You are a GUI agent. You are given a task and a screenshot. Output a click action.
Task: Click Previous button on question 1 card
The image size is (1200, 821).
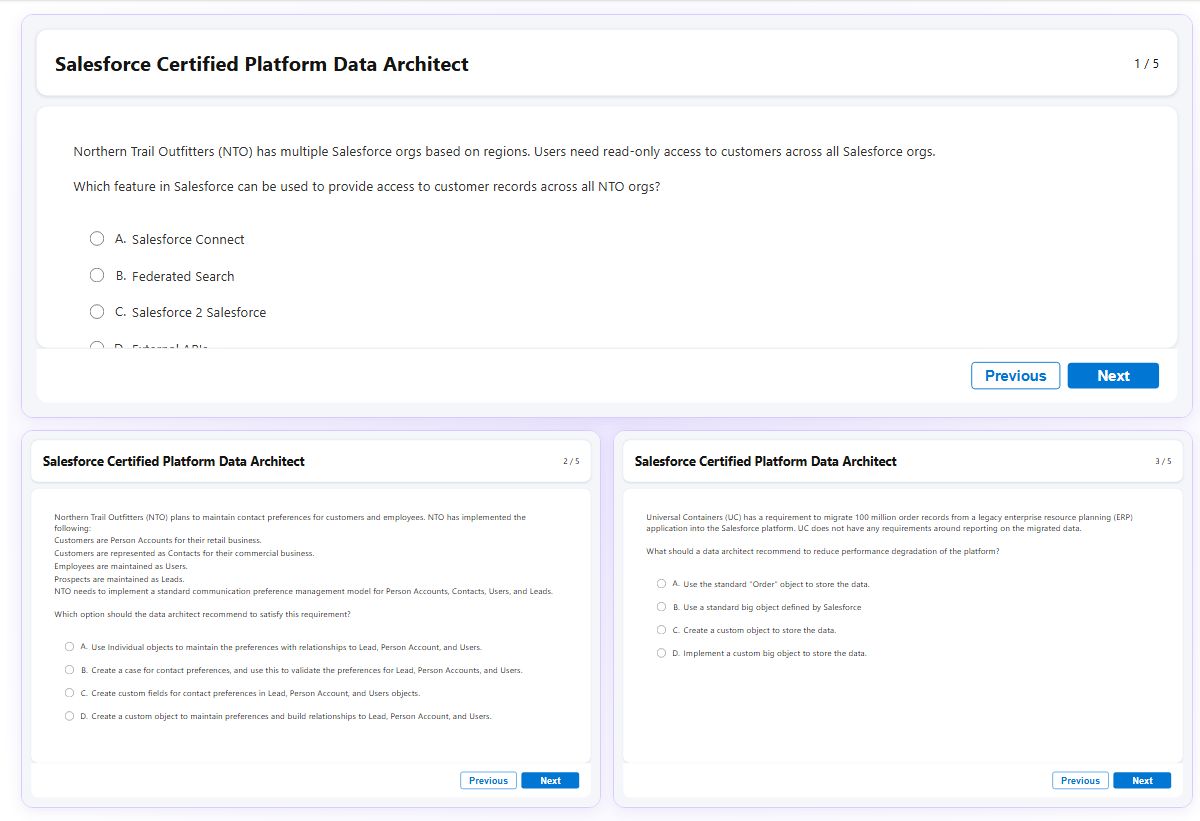(x=1015, y=376)
